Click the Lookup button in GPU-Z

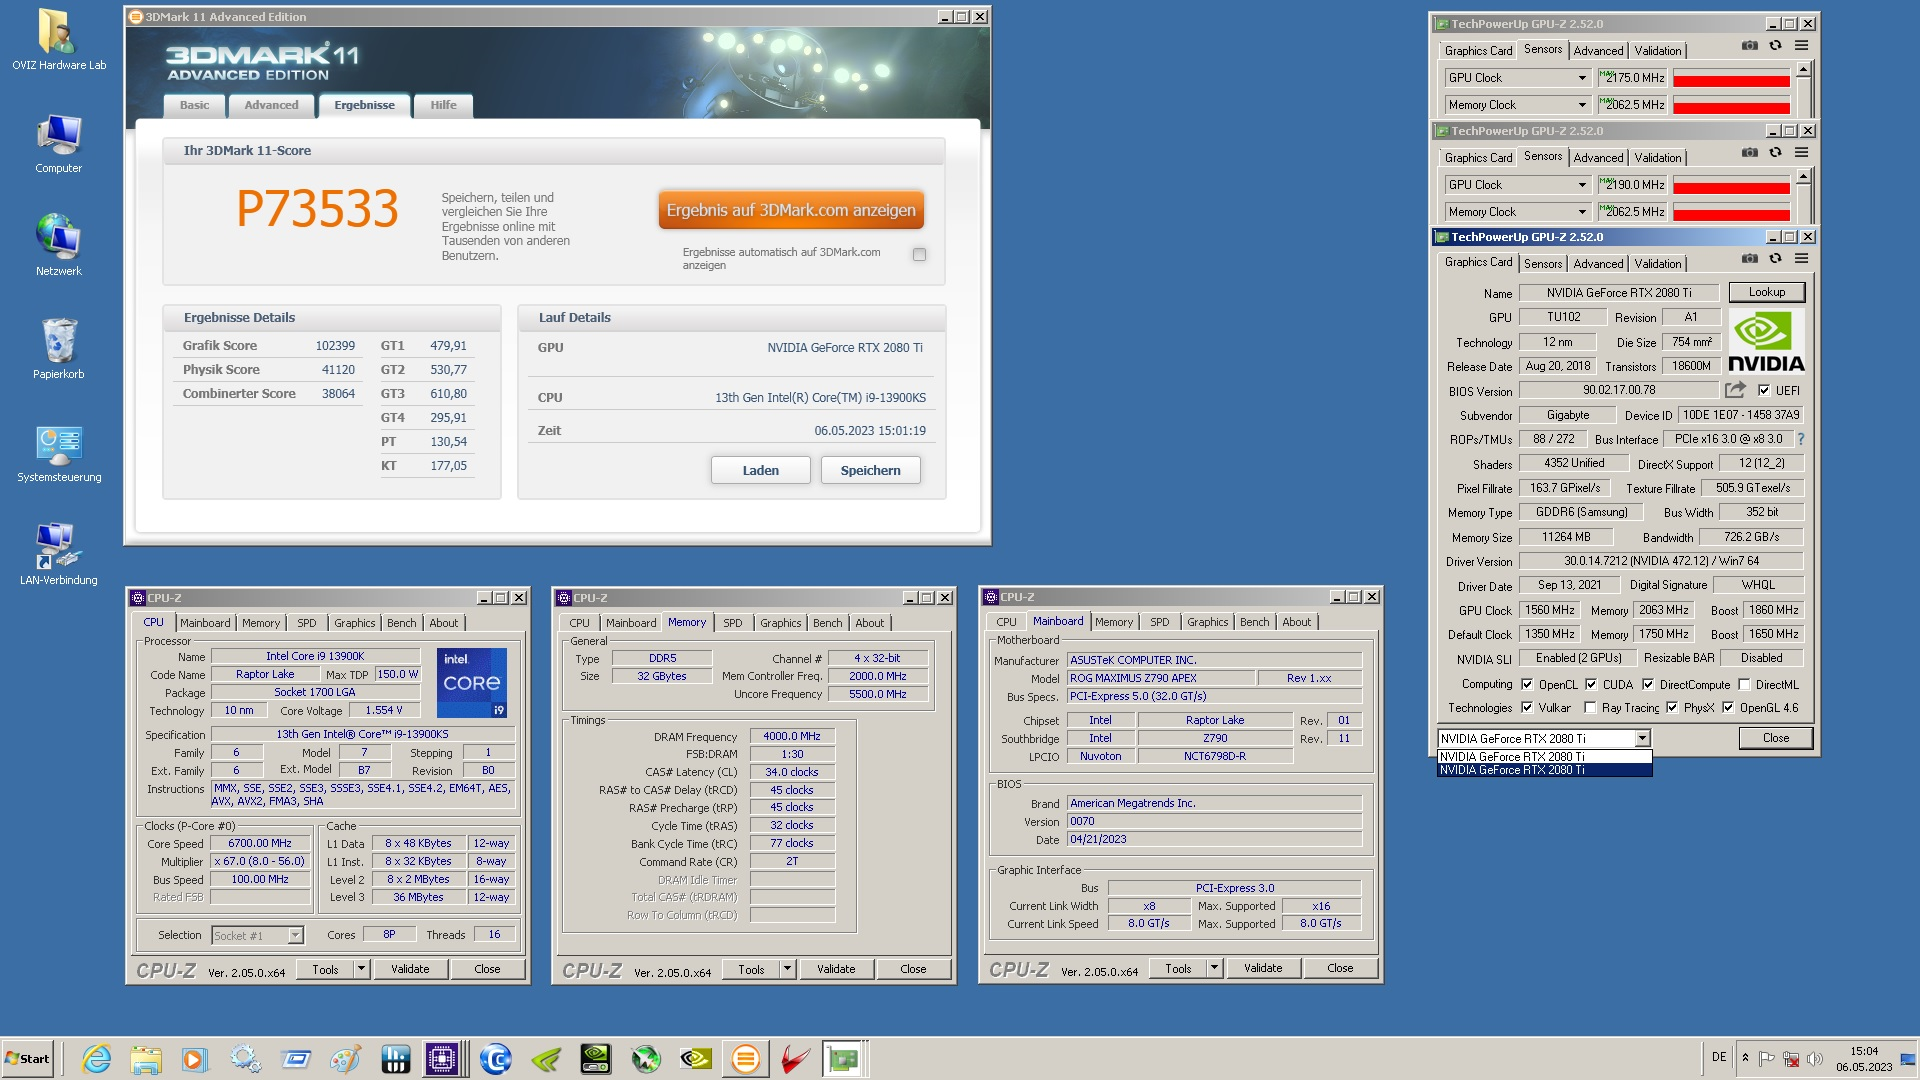point(1767,292)
